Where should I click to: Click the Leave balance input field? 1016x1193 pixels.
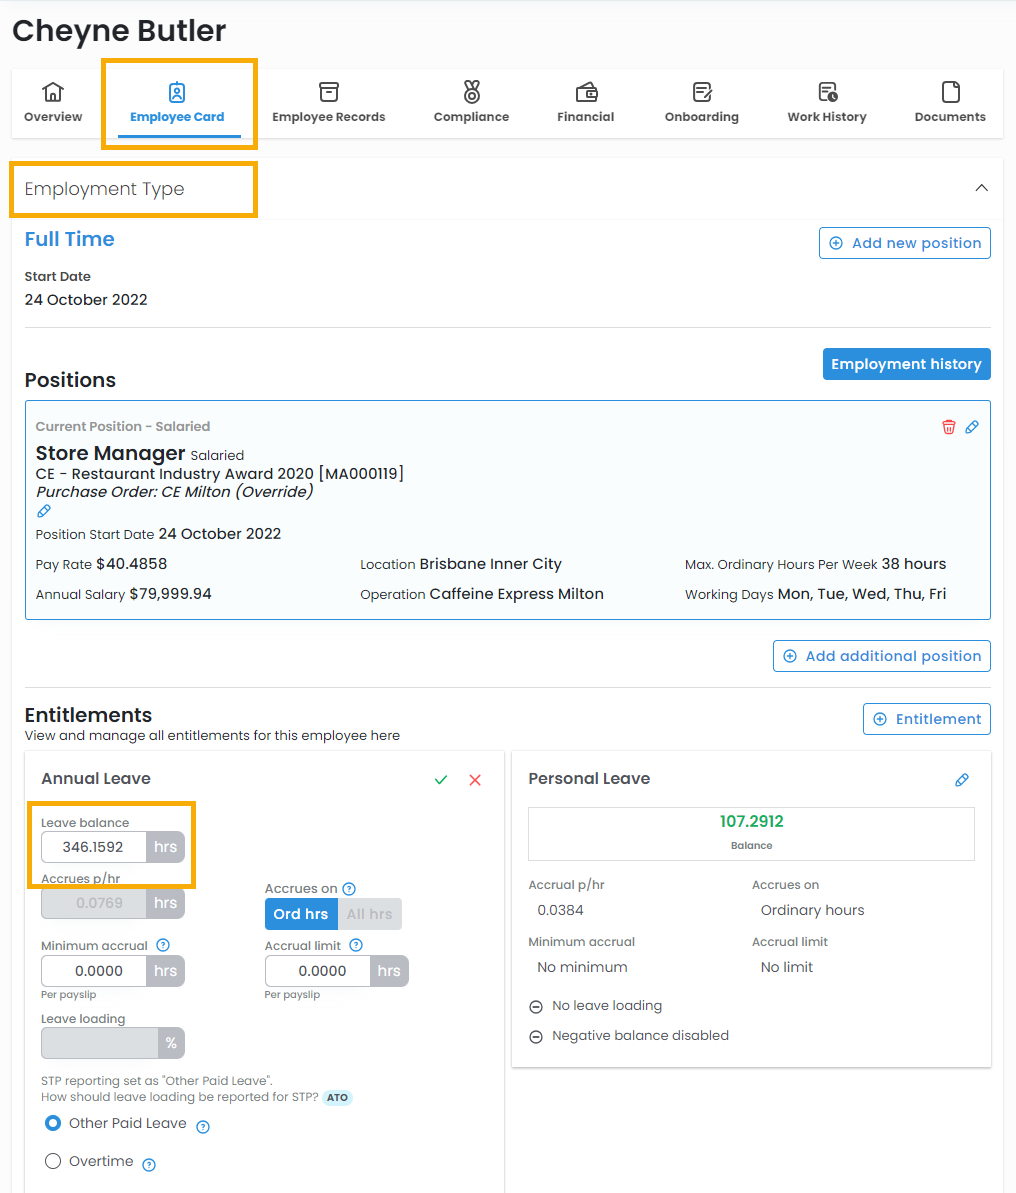[94, 847]
